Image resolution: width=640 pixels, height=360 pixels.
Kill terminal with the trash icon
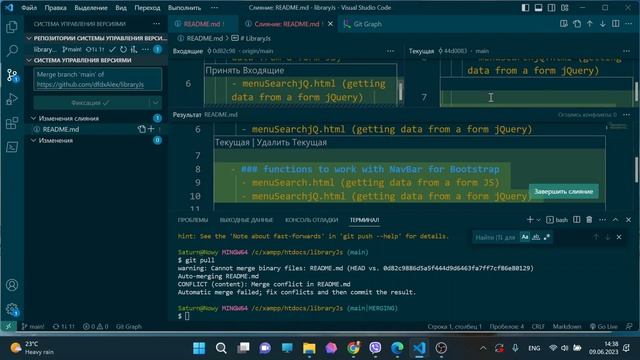589,220
